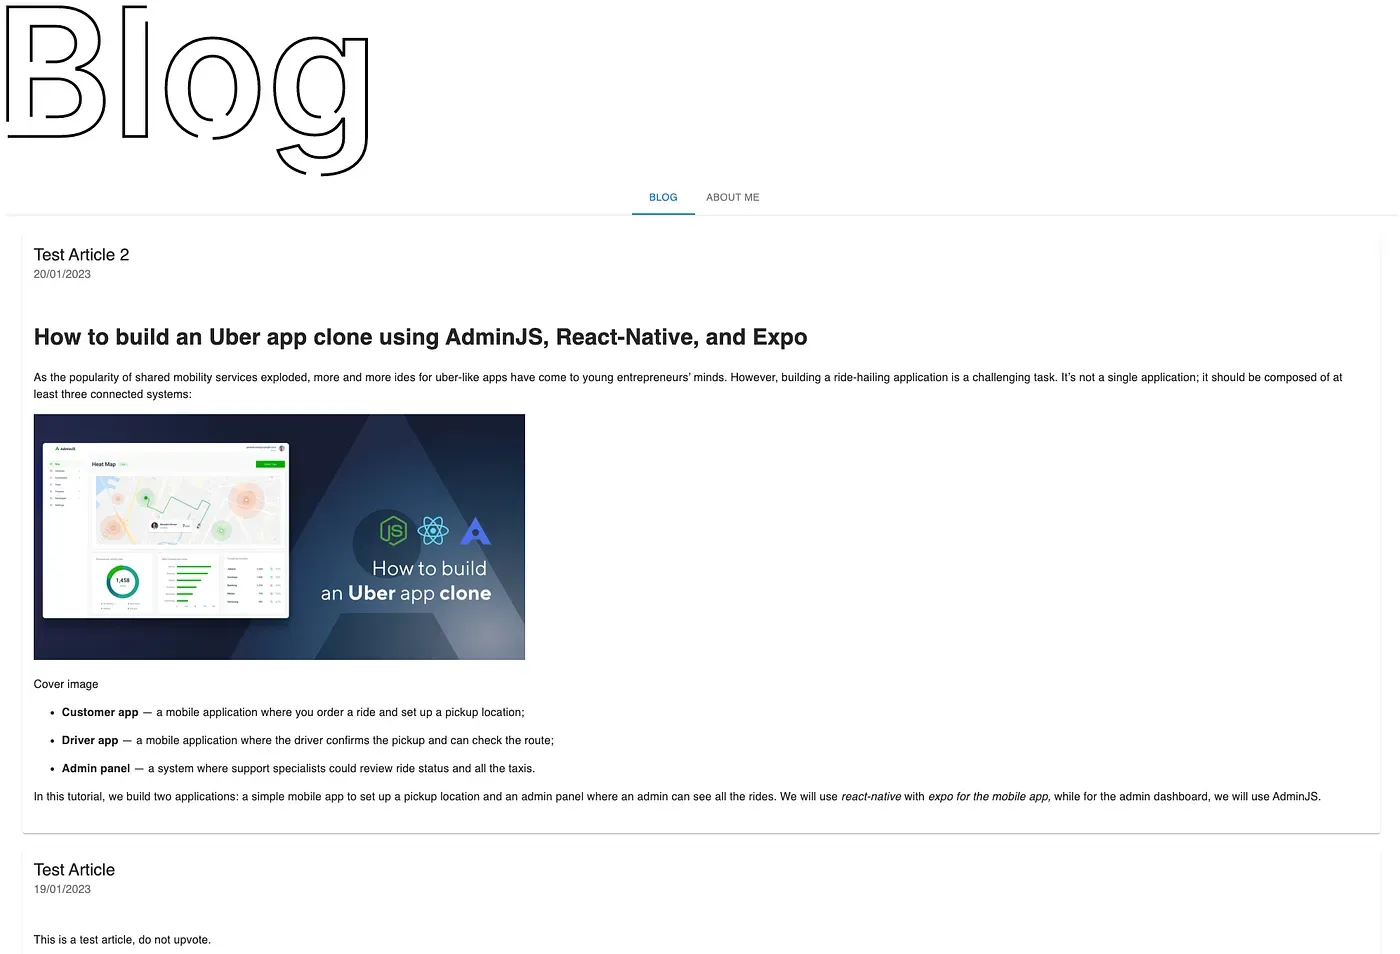
Task: Open the Test Article 2 heading
Action: click(x=81, y=255)
